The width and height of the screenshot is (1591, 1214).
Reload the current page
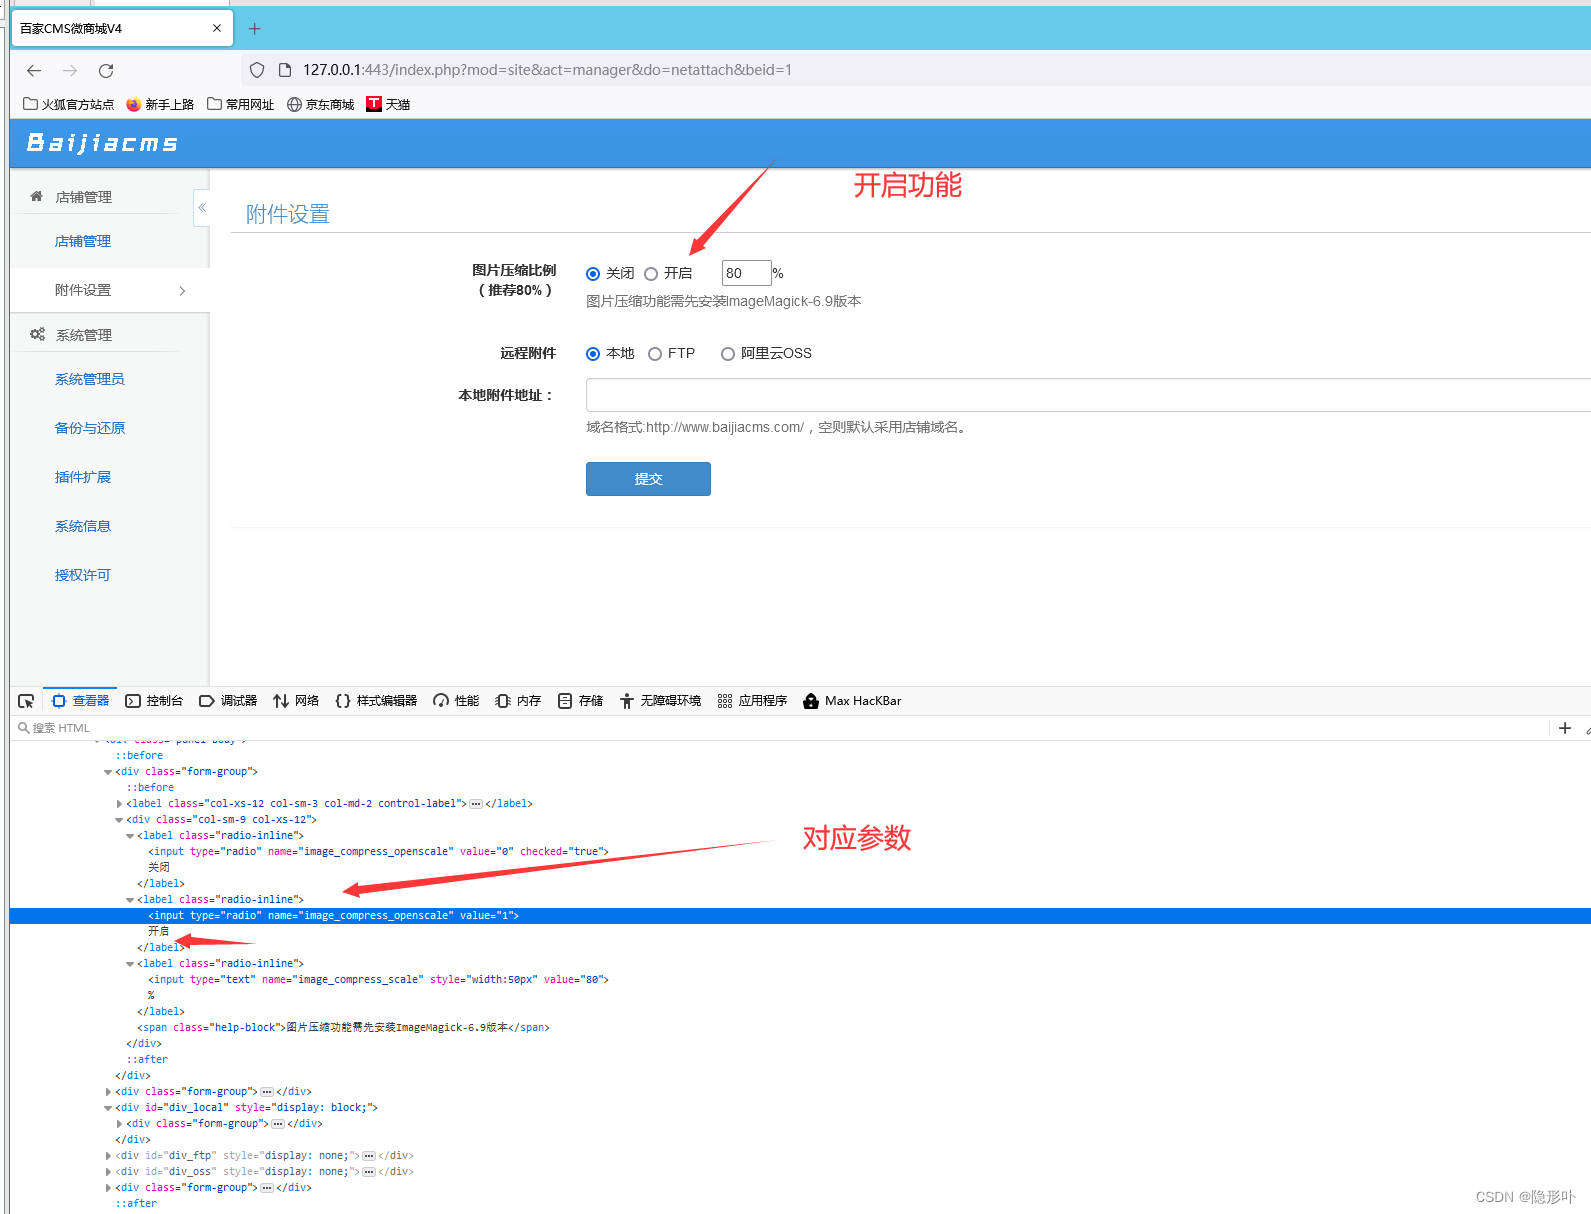(106, 70)
